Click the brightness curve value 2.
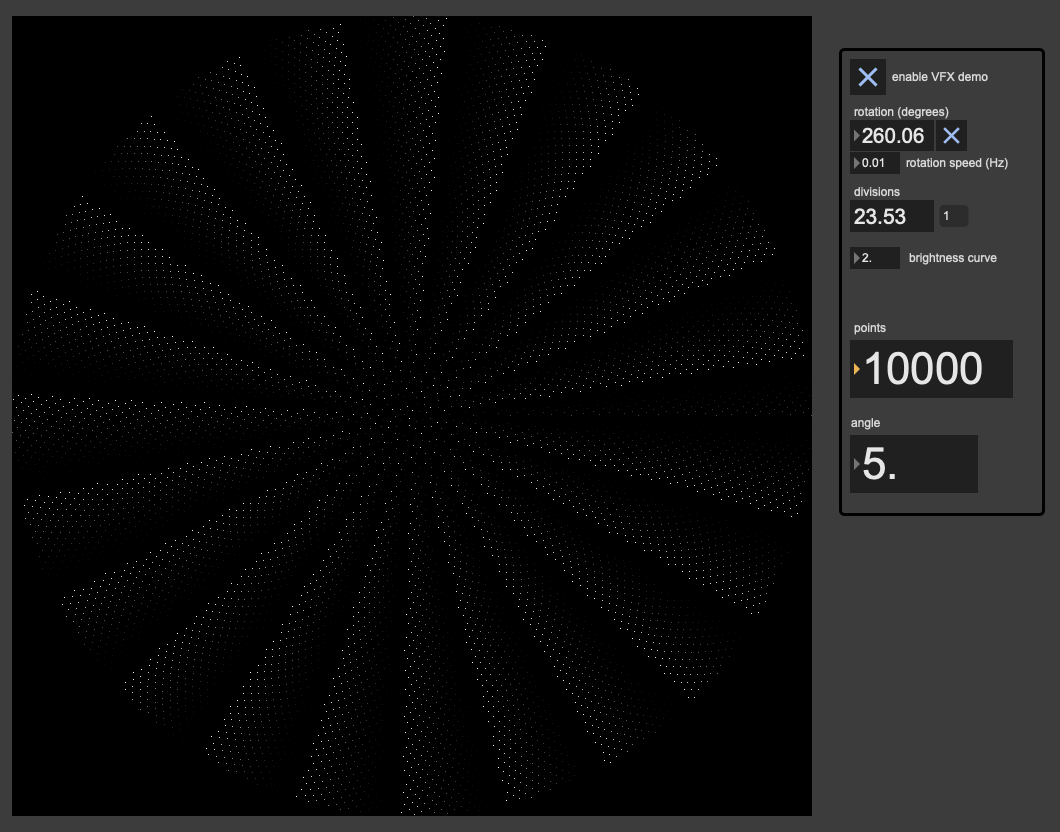Screen dimensions: 1060x832 [878, 258]
